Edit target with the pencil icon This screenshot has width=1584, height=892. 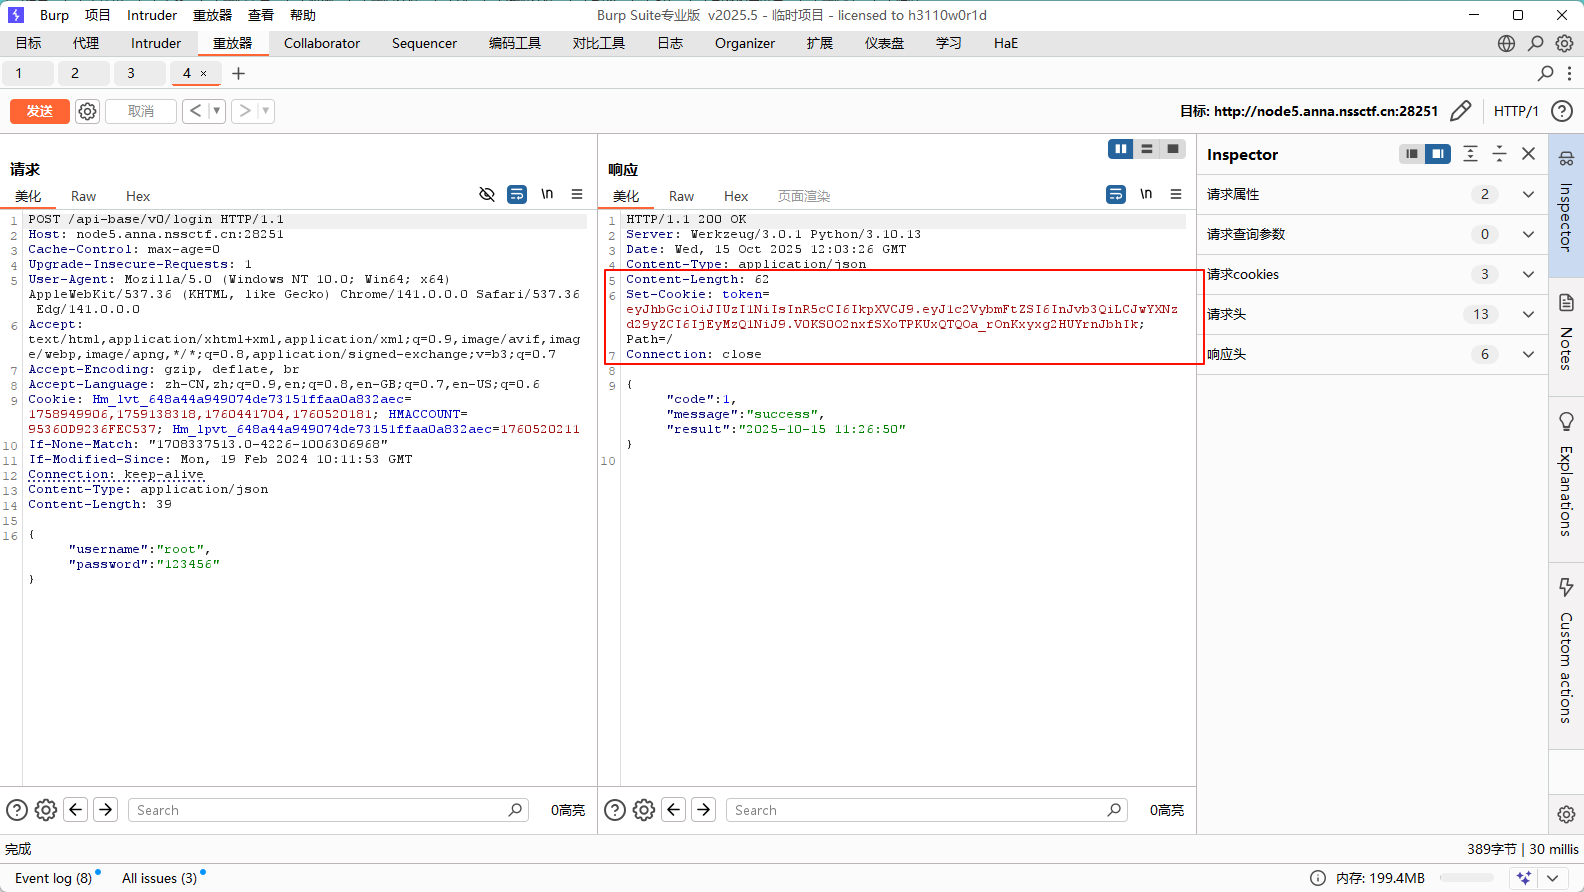click(x=1460, y=111)
